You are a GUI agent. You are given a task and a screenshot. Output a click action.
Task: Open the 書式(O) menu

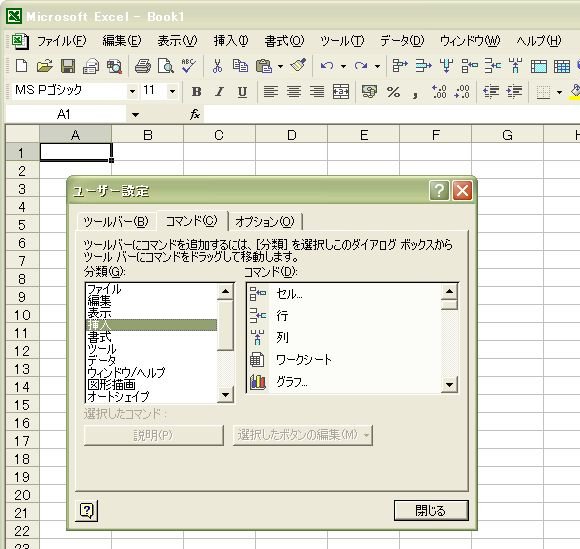point(284,41)
